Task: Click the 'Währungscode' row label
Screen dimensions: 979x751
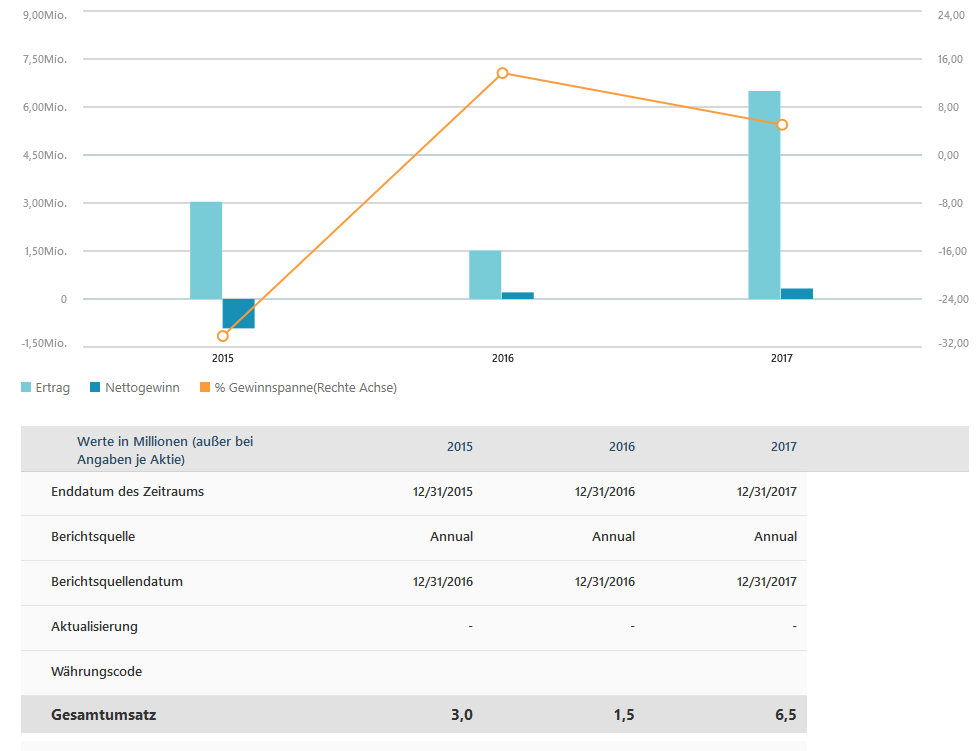Action: coord(97,672)
